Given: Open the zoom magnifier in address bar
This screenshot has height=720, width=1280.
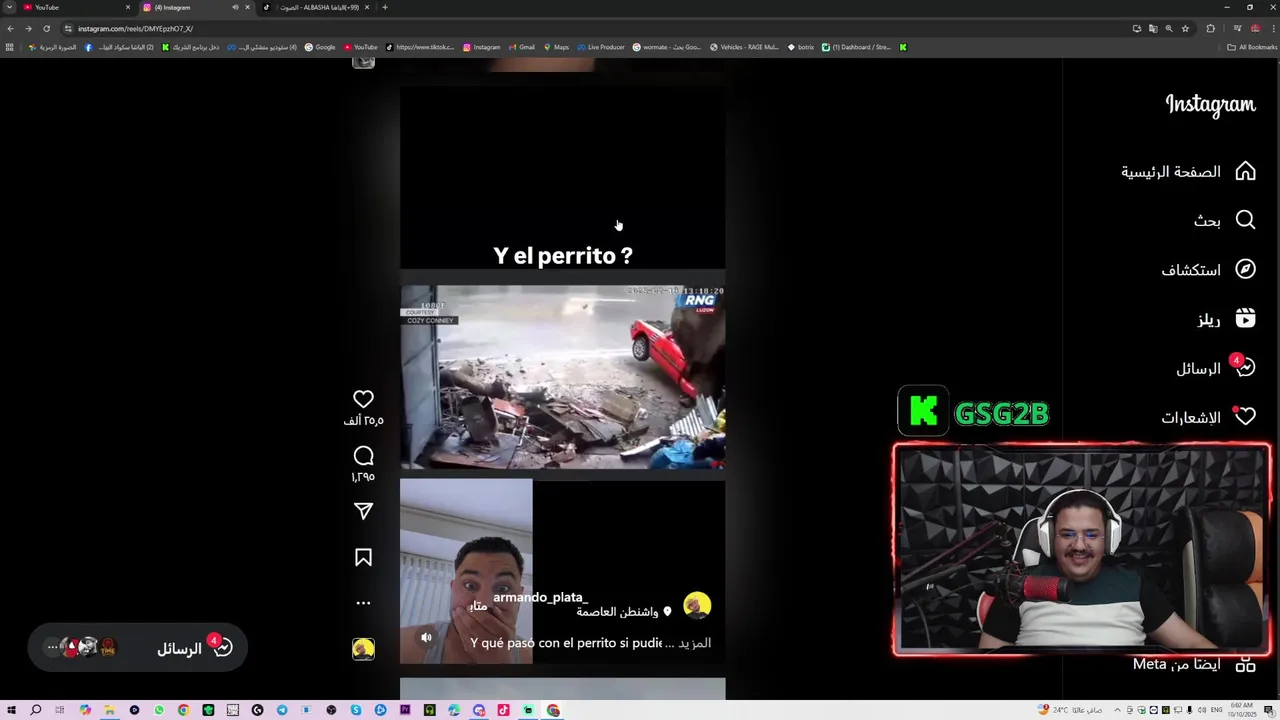Looking at the screenshot, I should coord(1168,28).
